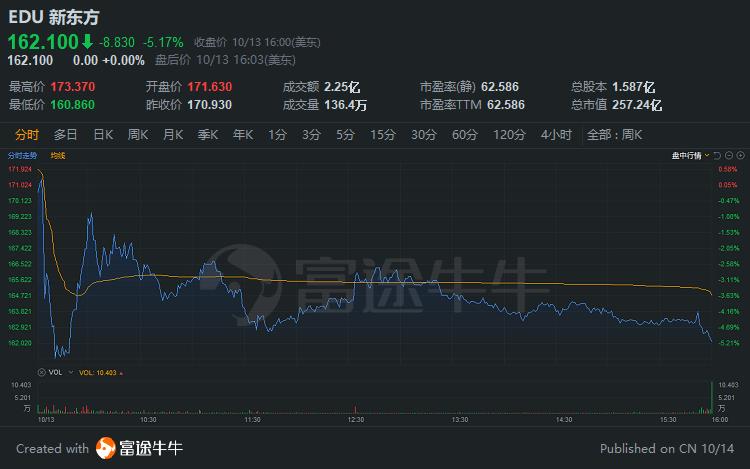Open the 月K monthly chart tab
The image size is (750, 469).
(x=173, y=135)
